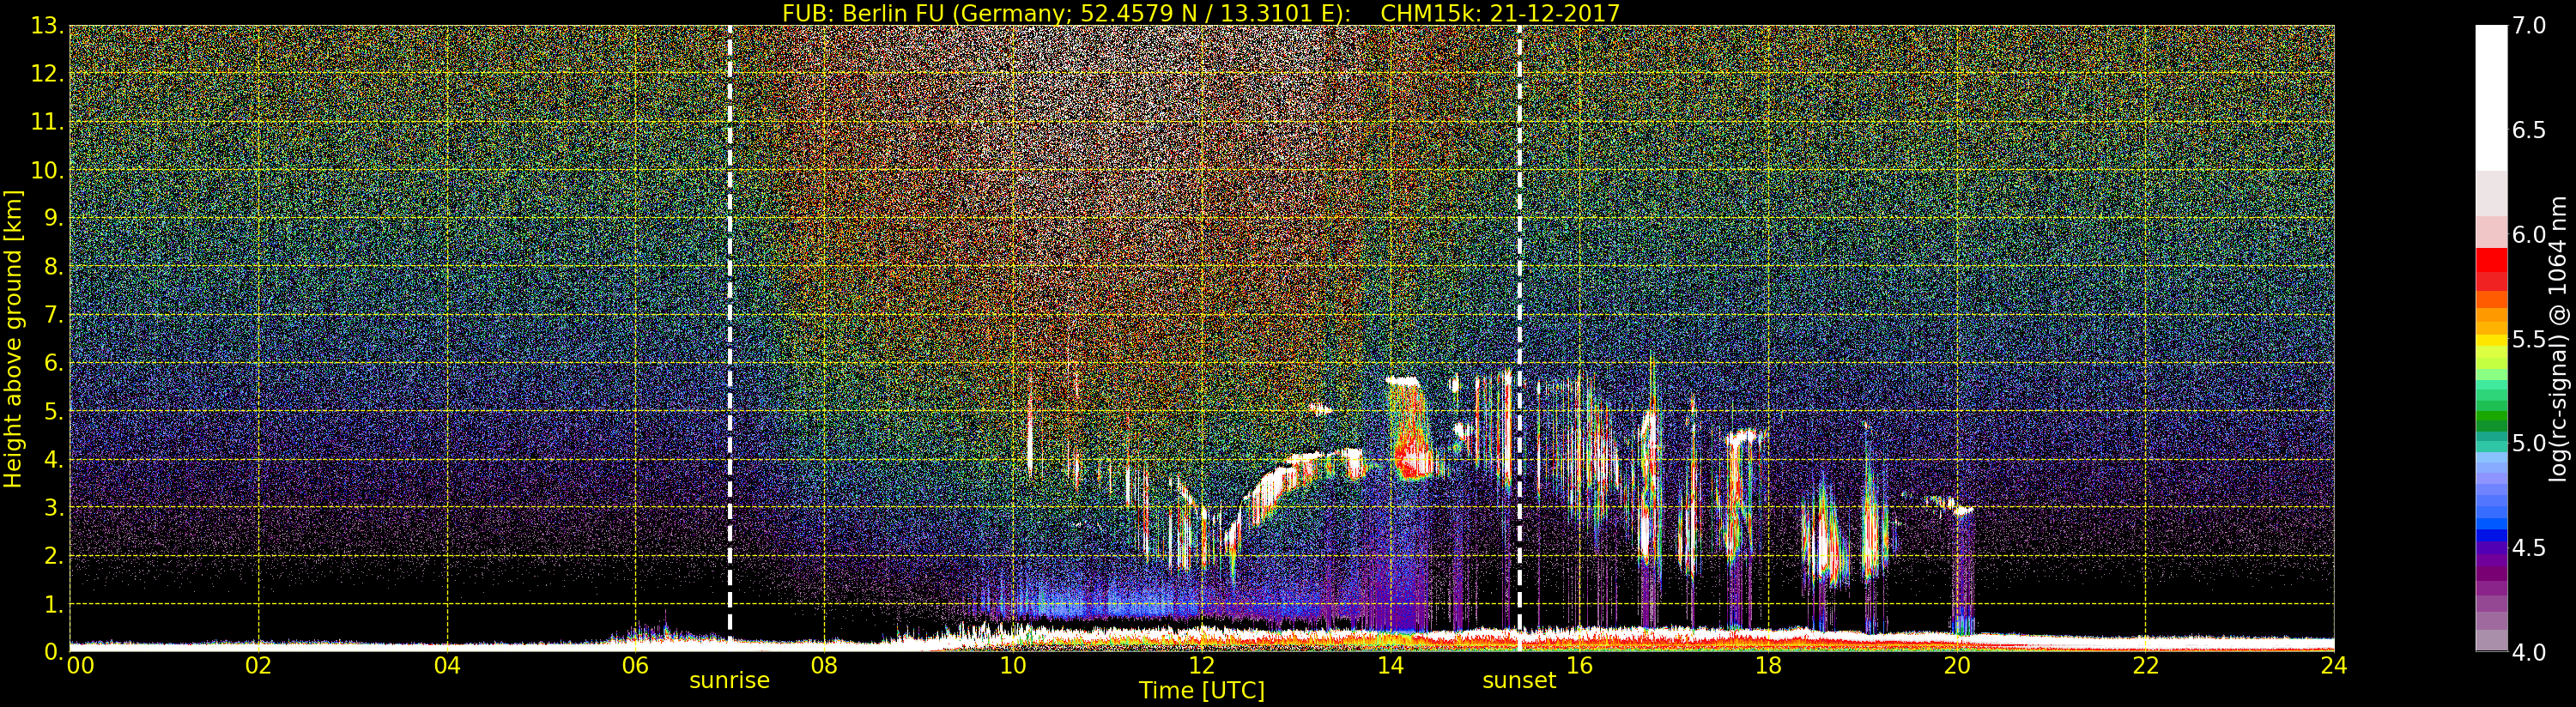
Task: Click the "4." height axis tick label
Action: pyautogui.click(x=53, y=459)
